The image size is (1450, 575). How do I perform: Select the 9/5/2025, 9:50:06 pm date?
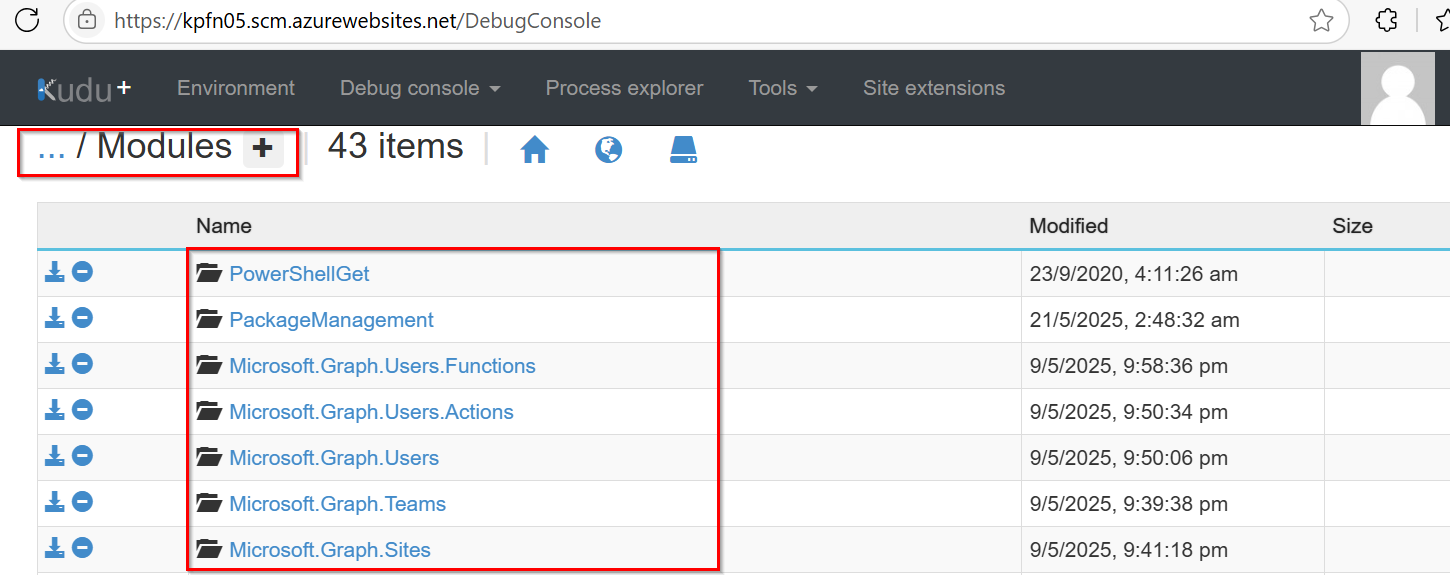click(x=1129, y=457)
